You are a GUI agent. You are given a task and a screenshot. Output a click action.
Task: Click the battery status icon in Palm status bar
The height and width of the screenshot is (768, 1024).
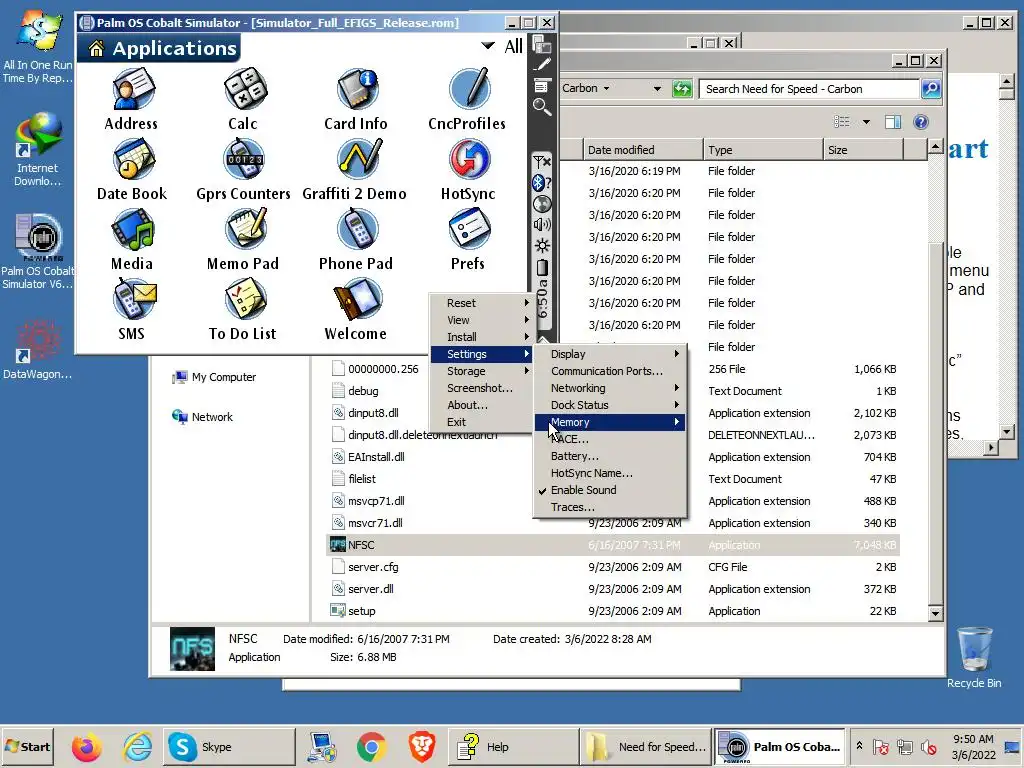[542, 267]
